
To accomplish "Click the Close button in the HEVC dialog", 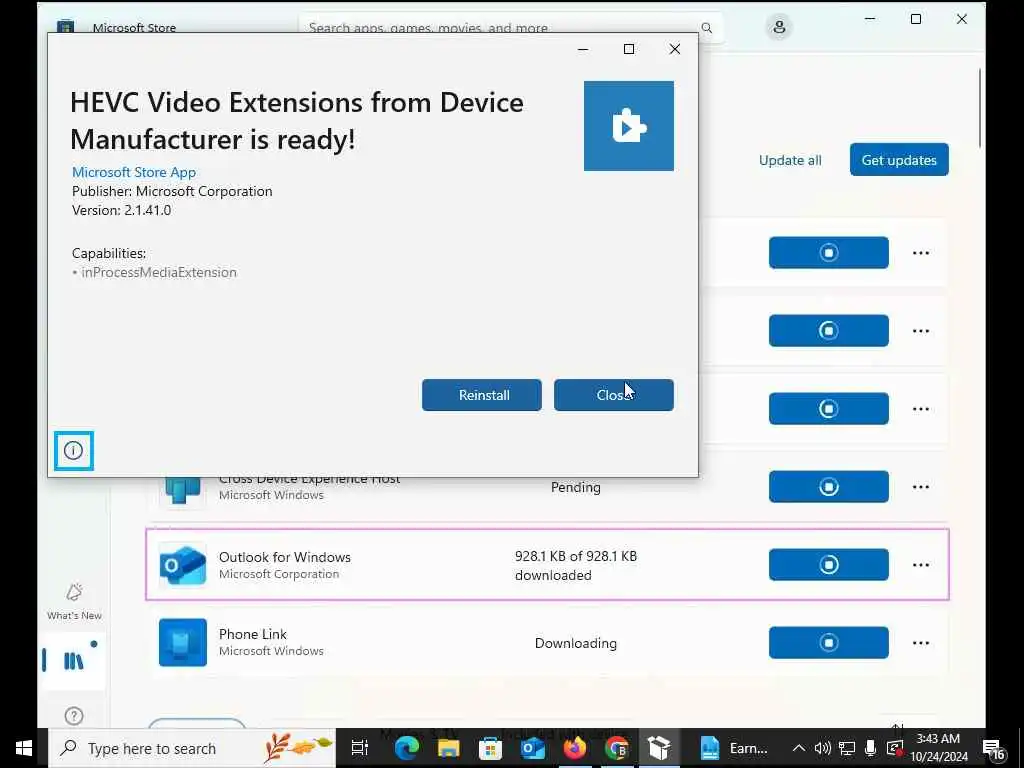I will (613, 395).
